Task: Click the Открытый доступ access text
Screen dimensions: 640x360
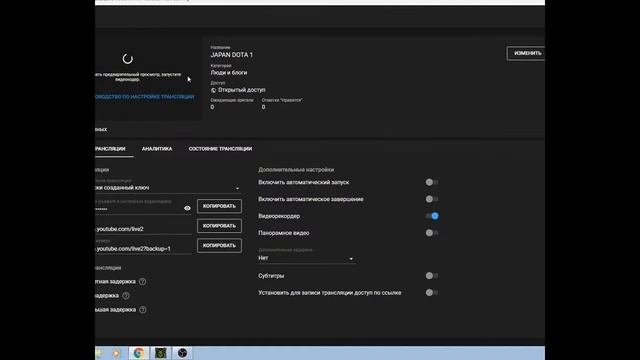Action: pyautogui.click(x=242, y=90)
